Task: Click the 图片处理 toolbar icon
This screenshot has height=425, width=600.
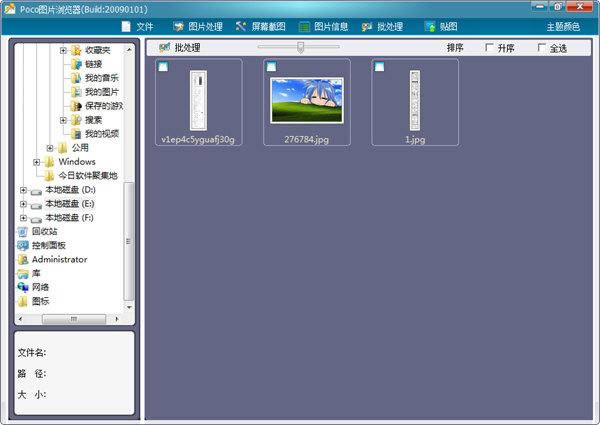Action: (x=178, y=26)
